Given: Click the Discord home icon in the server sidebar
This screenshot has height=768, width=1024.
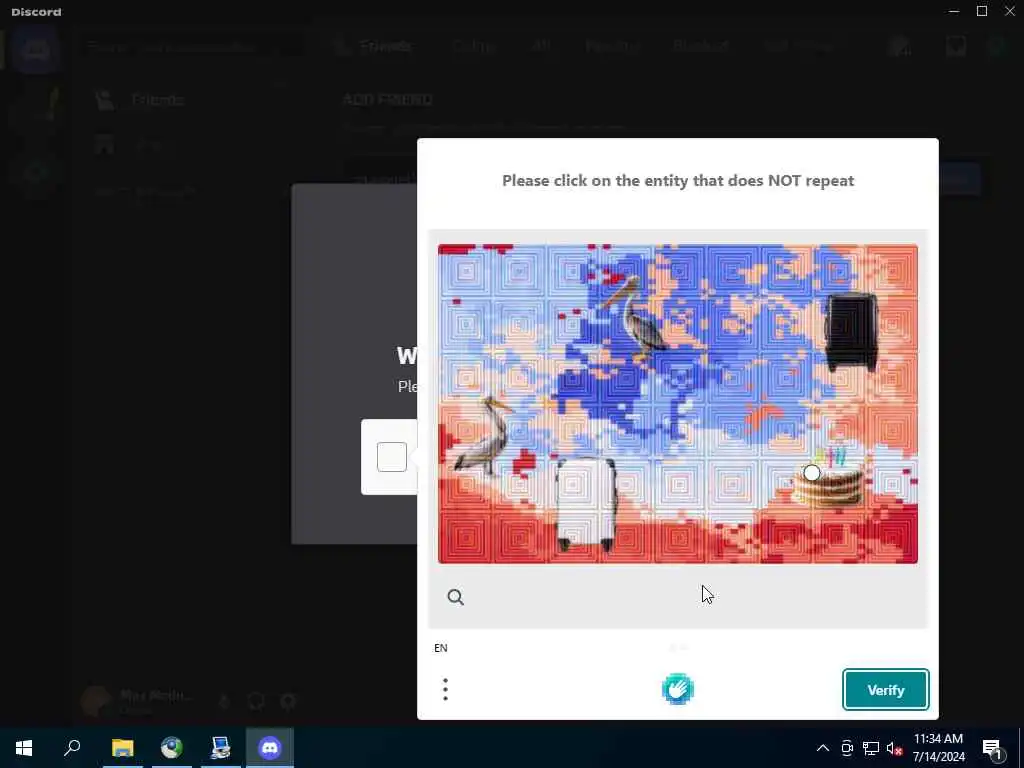Looking at the screenshot, I should (35, 49).
